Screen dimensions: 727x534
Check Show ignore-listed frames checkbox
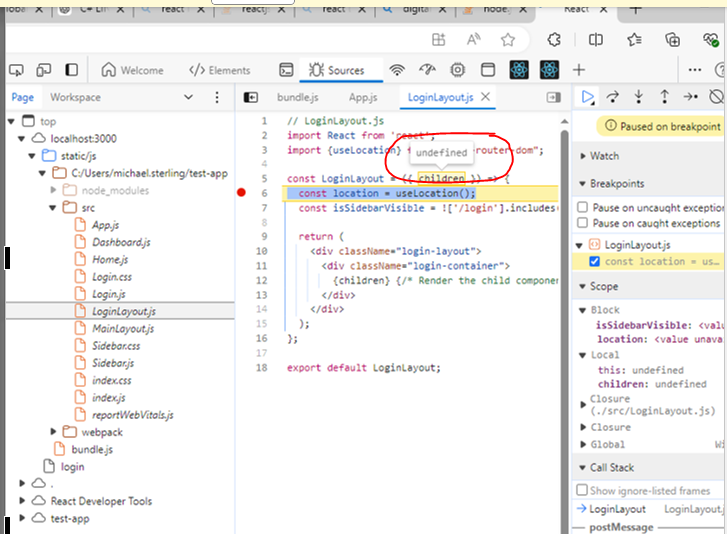point(581,490)
